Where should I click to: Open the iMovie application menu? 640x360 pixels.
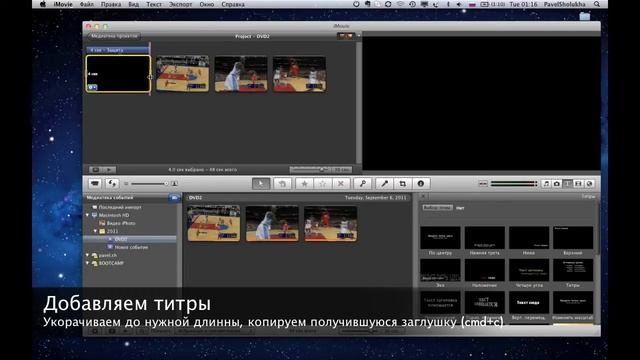[x=63, y=4]
